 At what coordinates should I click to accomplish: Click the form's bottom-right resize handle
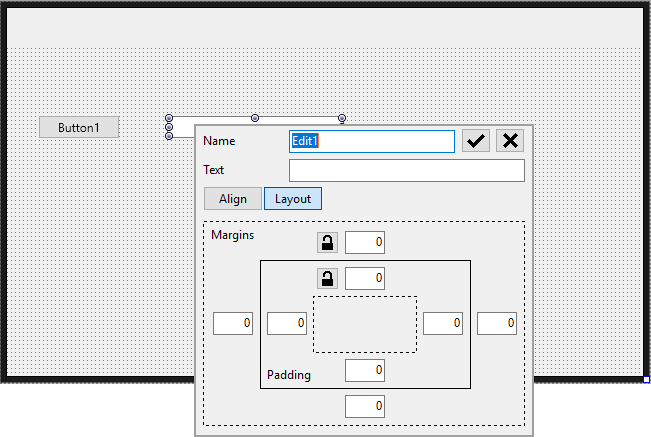[646, 379]
